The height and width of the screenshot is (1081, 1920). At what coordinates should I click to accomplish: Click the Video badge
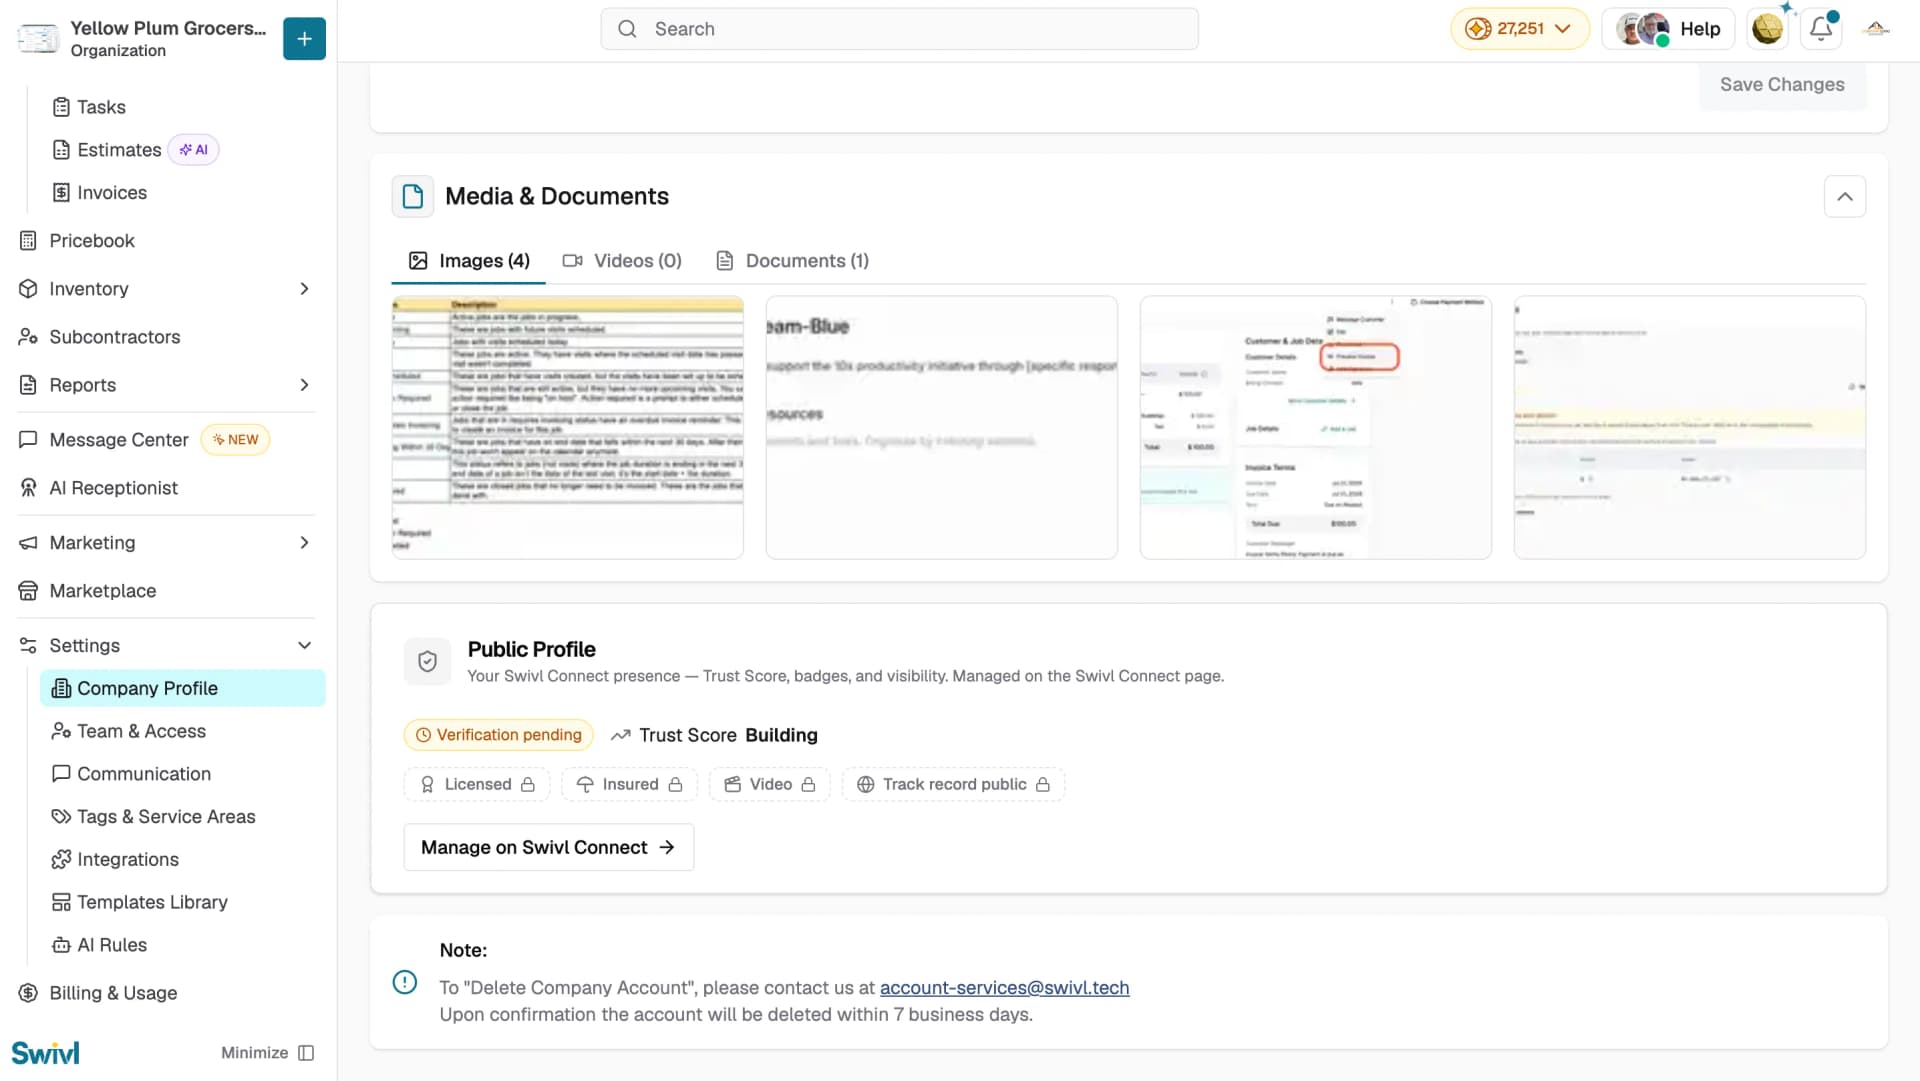[x=770, y=785]
